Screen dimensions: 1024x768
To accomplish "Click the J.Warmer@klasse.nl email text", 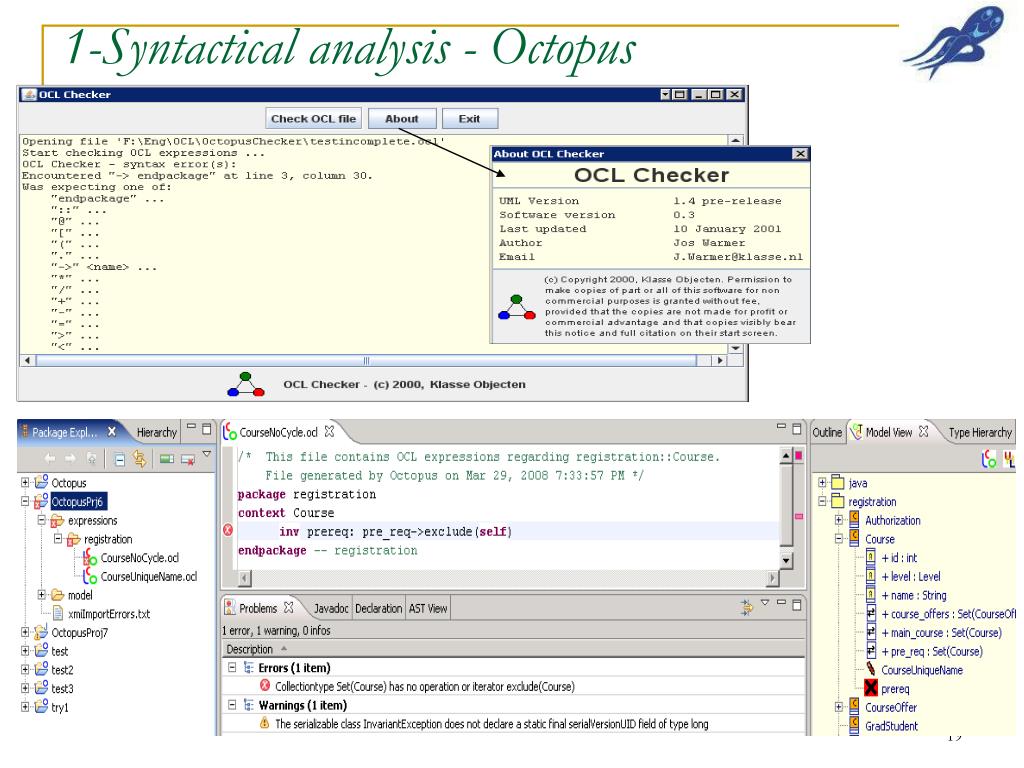I will click(x=738, y=257).
